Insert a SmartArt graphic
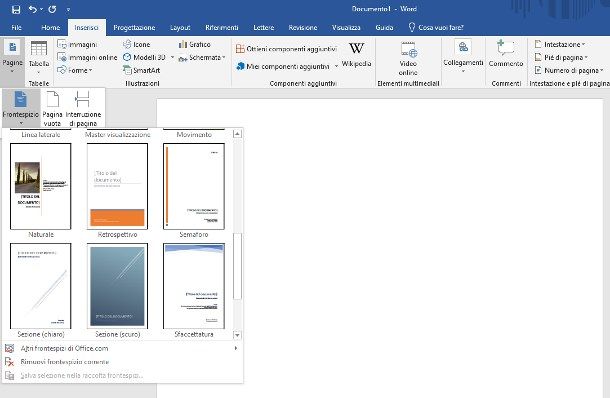The height and width of the screenshot is (398, 610). tap(142, 70)
